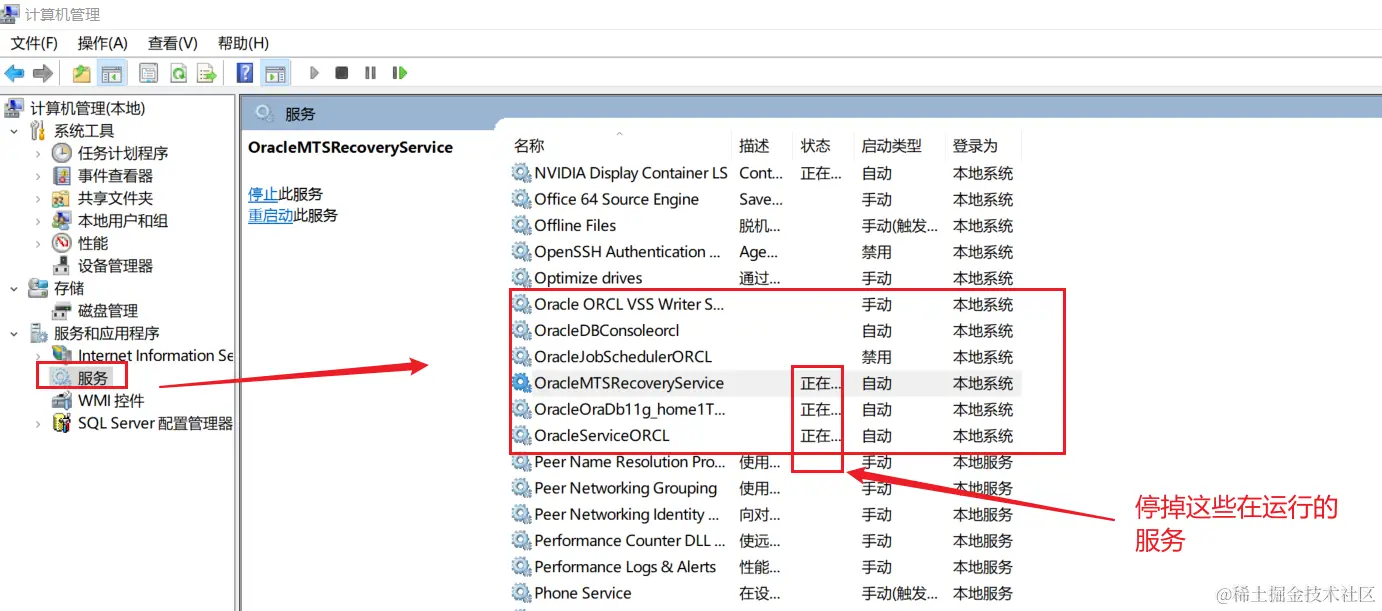
Task: Click the Back arrow in the toolbar
Action: coord(14,73)
